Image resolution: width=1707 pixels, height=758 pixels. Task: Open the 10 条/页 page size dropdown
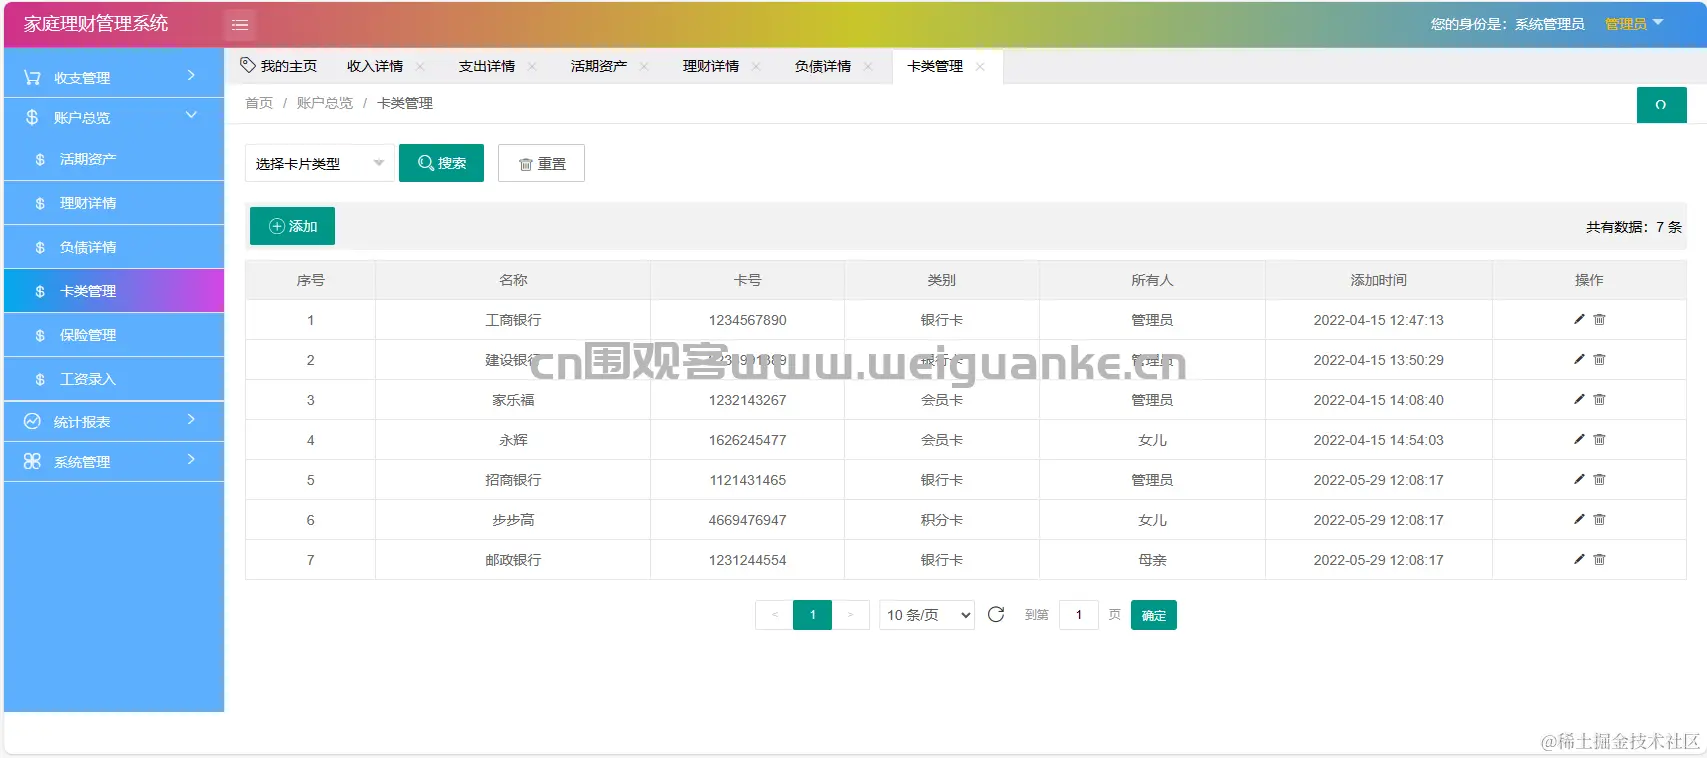[x=927, y=615]
